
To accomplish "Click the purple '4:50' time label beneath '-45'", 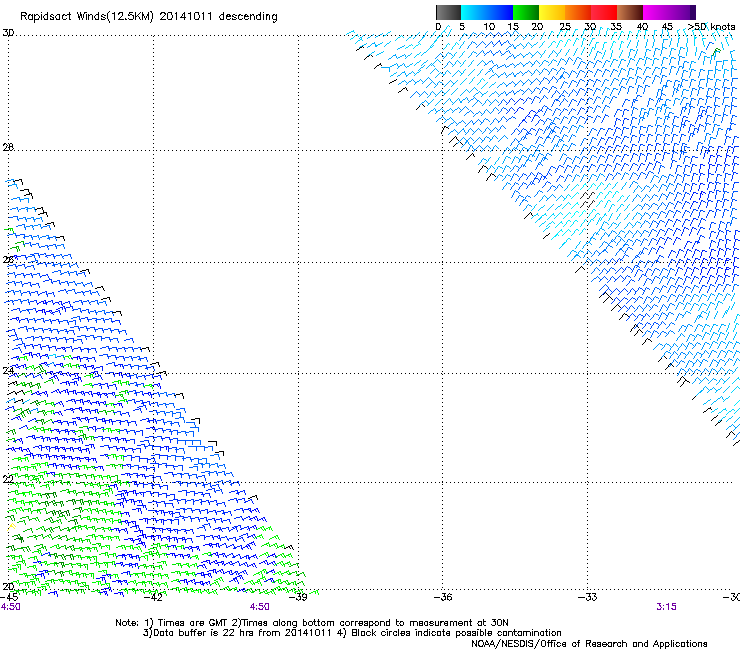I will (10, 607).
